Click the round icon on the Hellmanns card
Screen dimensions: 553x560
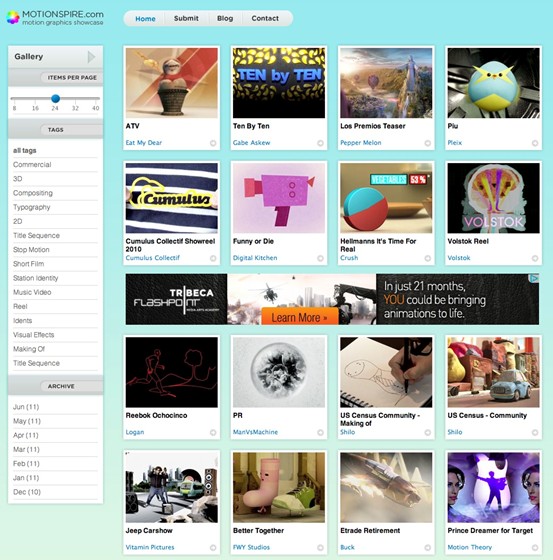(428, 258)
